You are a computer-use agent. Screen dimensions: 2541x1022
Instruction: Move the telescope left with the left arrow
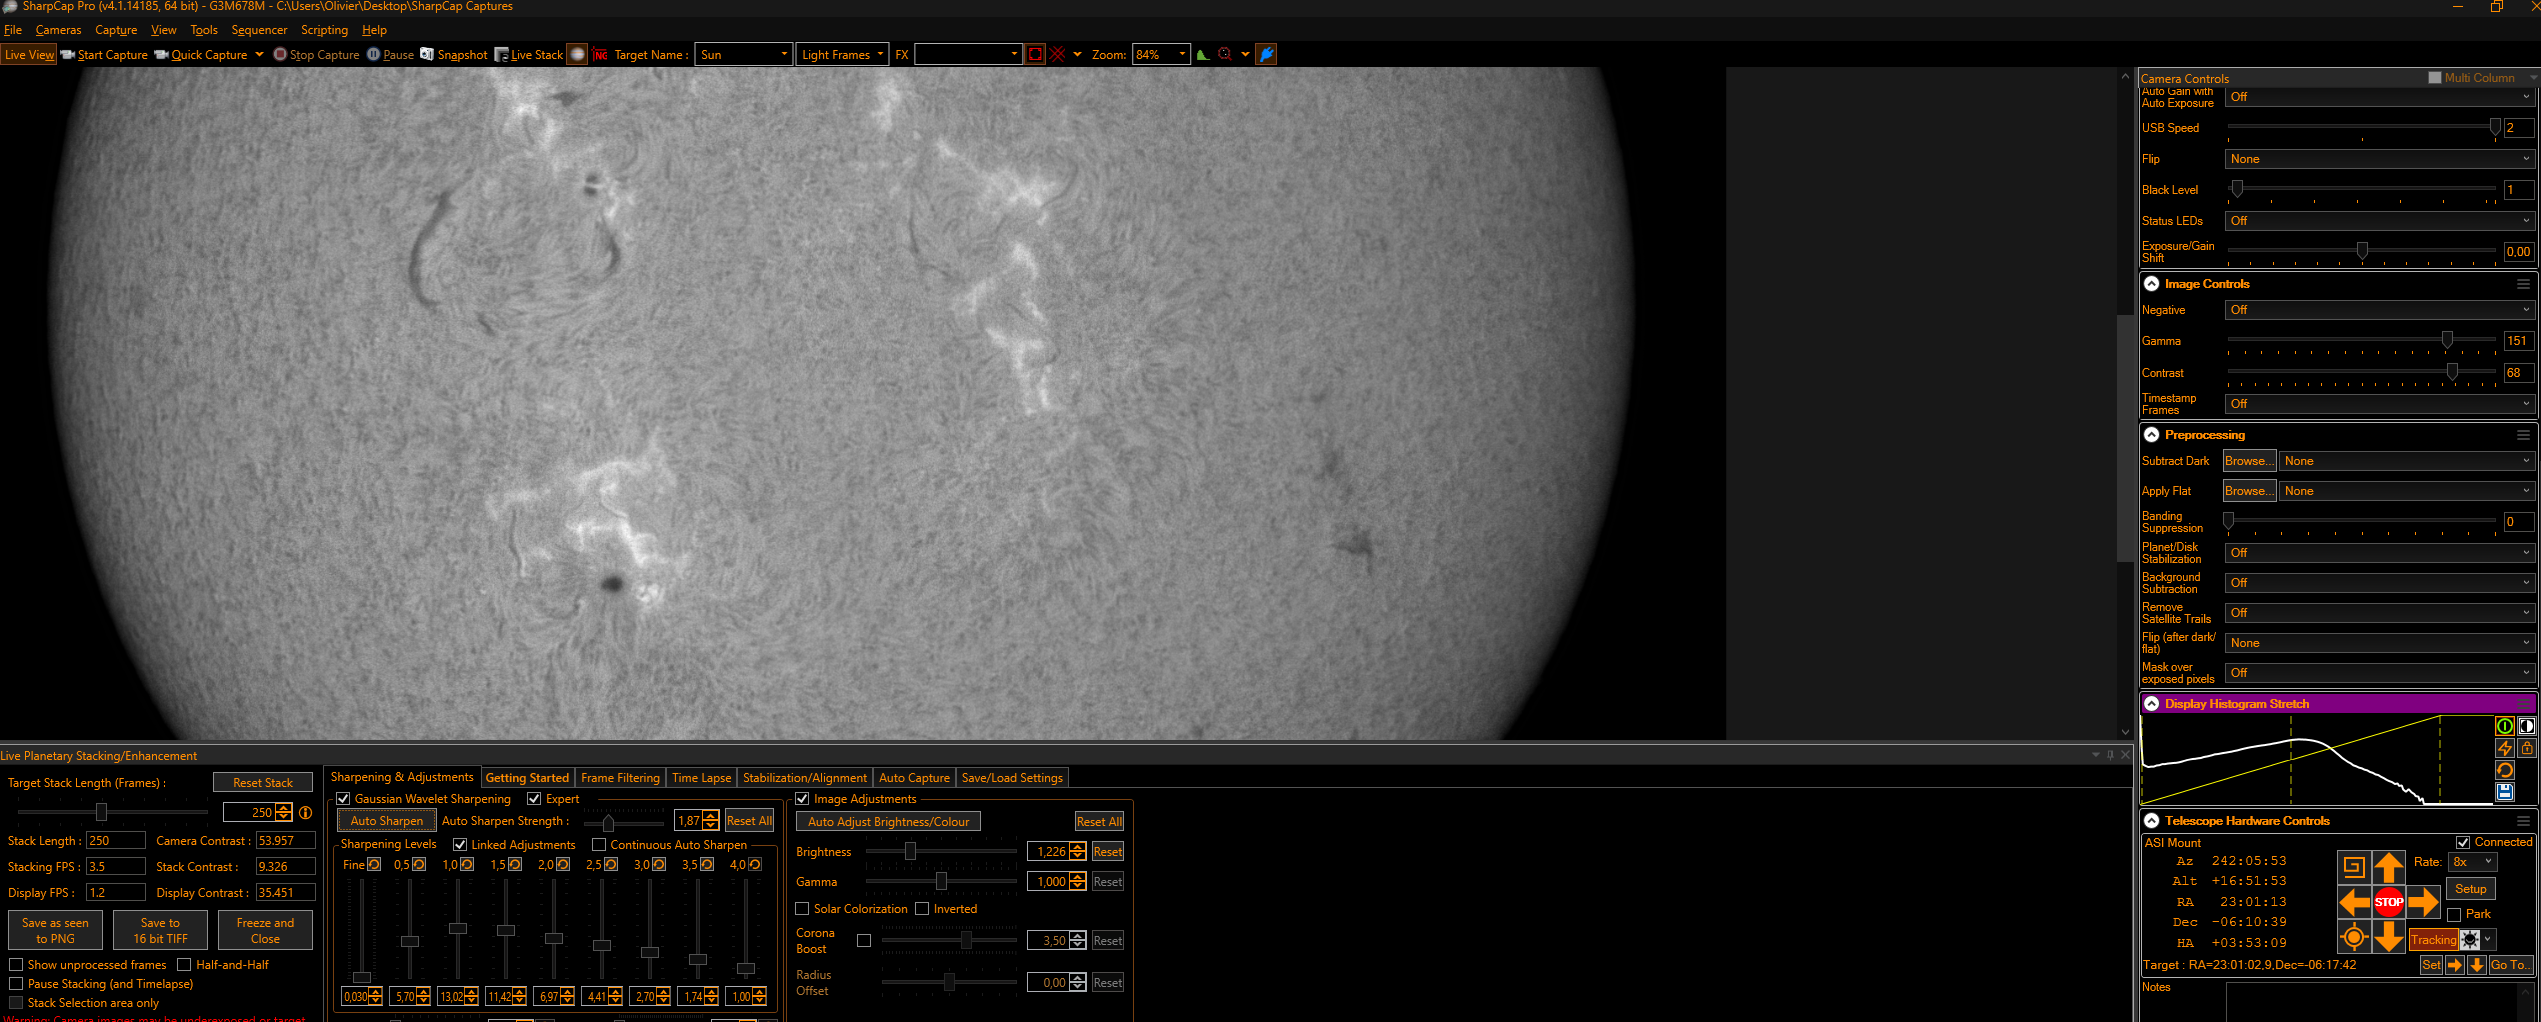click(x=2354, y=903)
